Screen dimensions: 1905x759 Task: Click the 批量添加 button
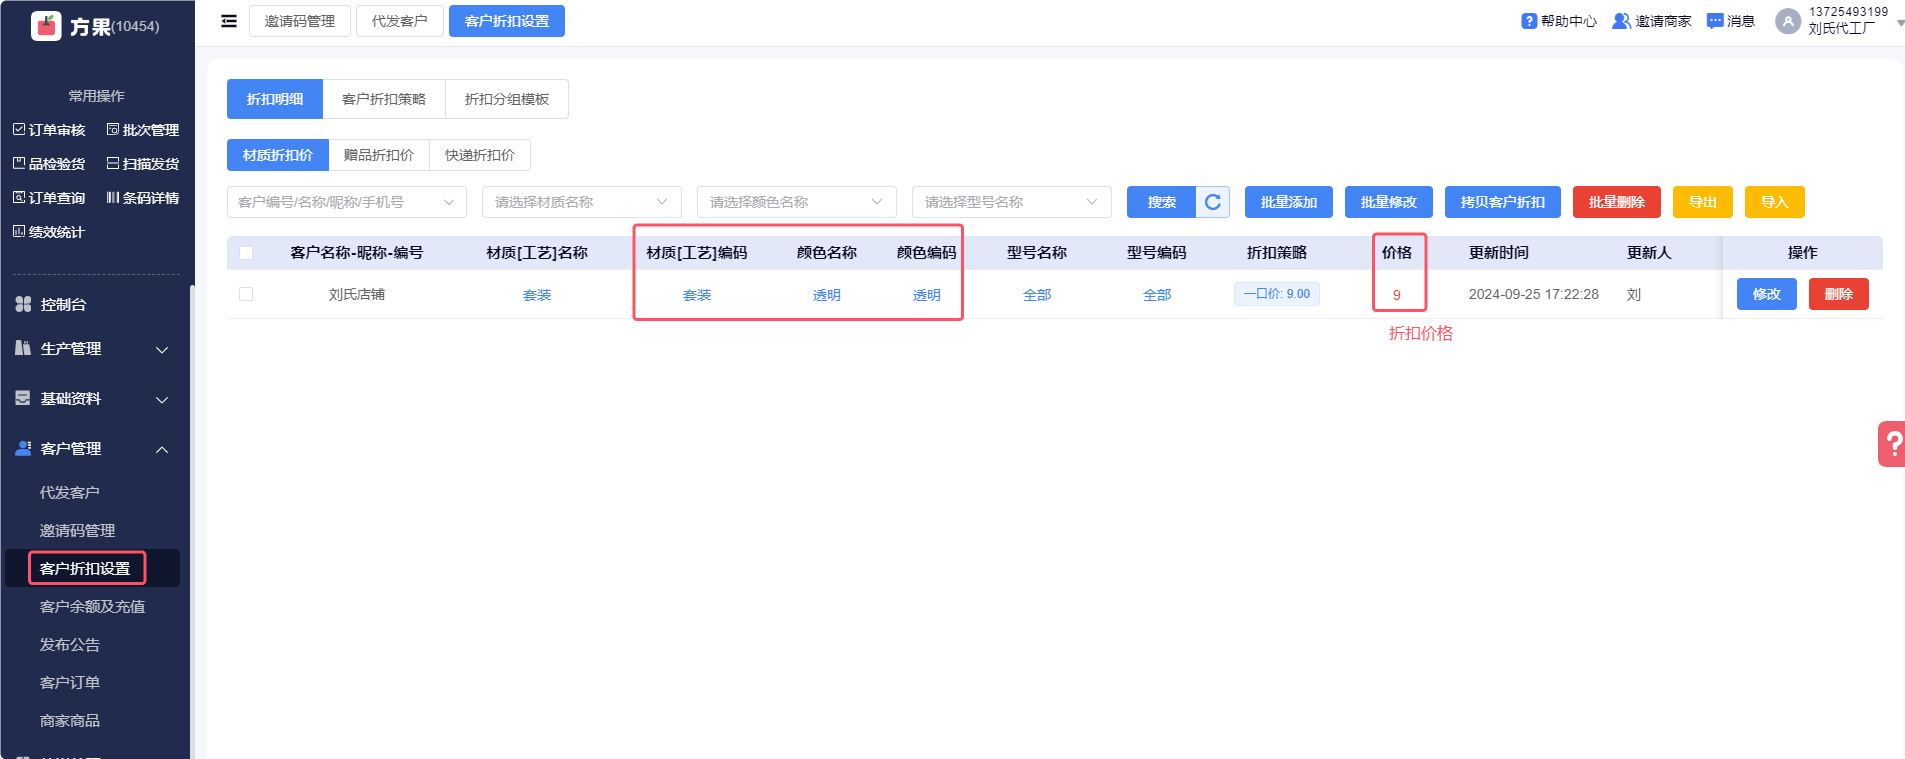click(1288, 202)
